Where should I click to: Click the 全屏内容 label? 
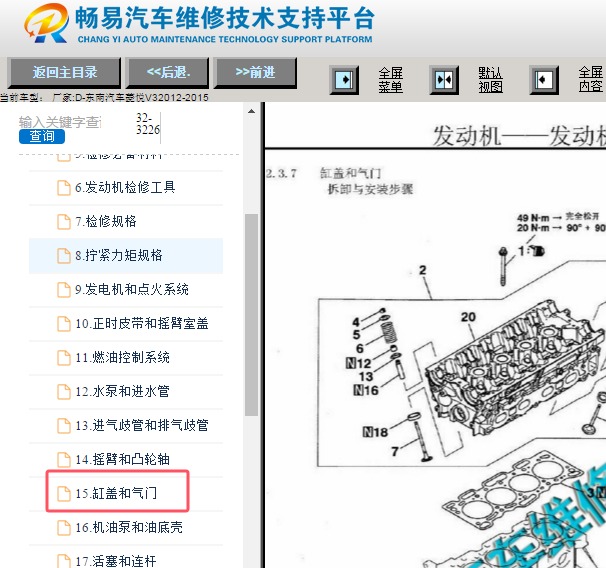tap(590, 79)
